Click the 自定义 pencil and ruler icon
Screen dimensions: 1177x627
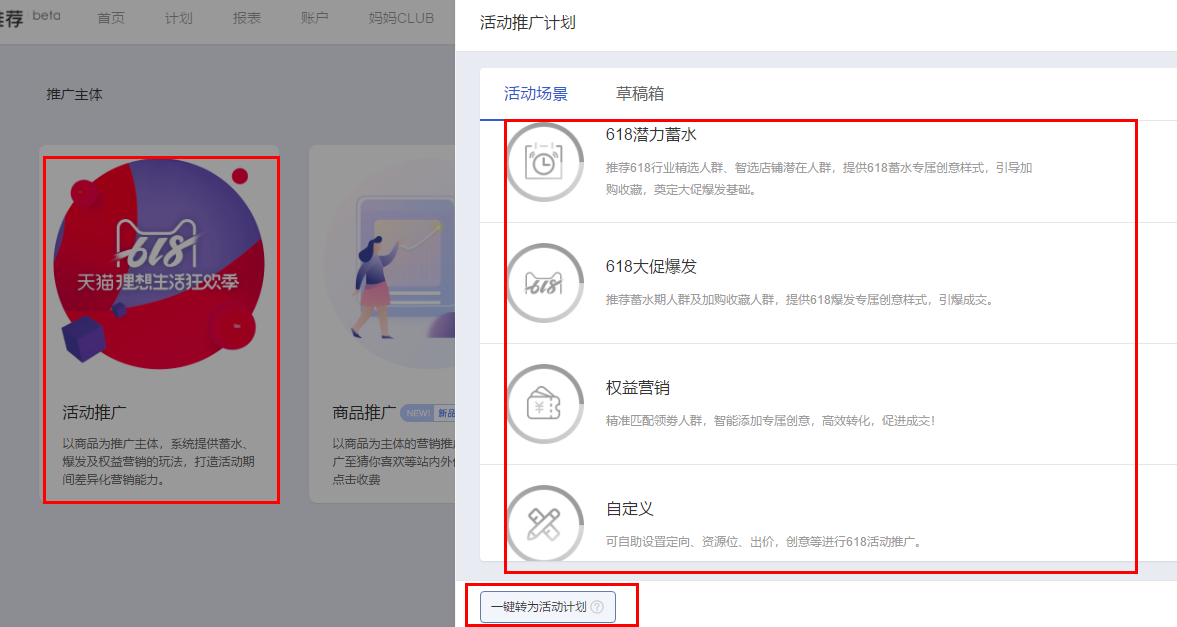click(x=544, y=524)
